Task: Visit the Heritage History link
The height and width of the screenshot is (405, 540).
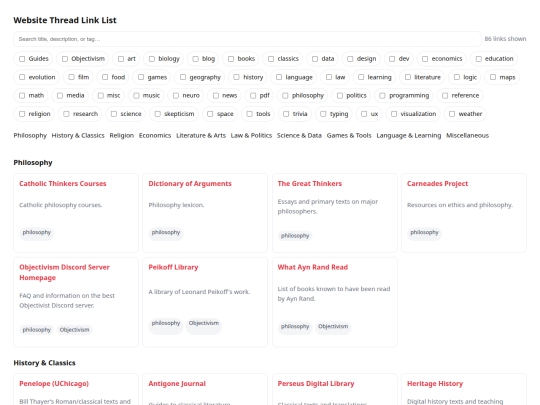Action: click(x=435, y=384)
